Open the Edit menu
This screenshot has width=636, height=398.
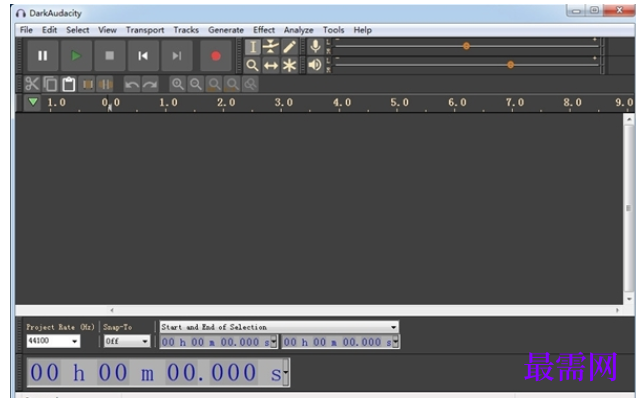pyautogui.click(x=49, y=30)
